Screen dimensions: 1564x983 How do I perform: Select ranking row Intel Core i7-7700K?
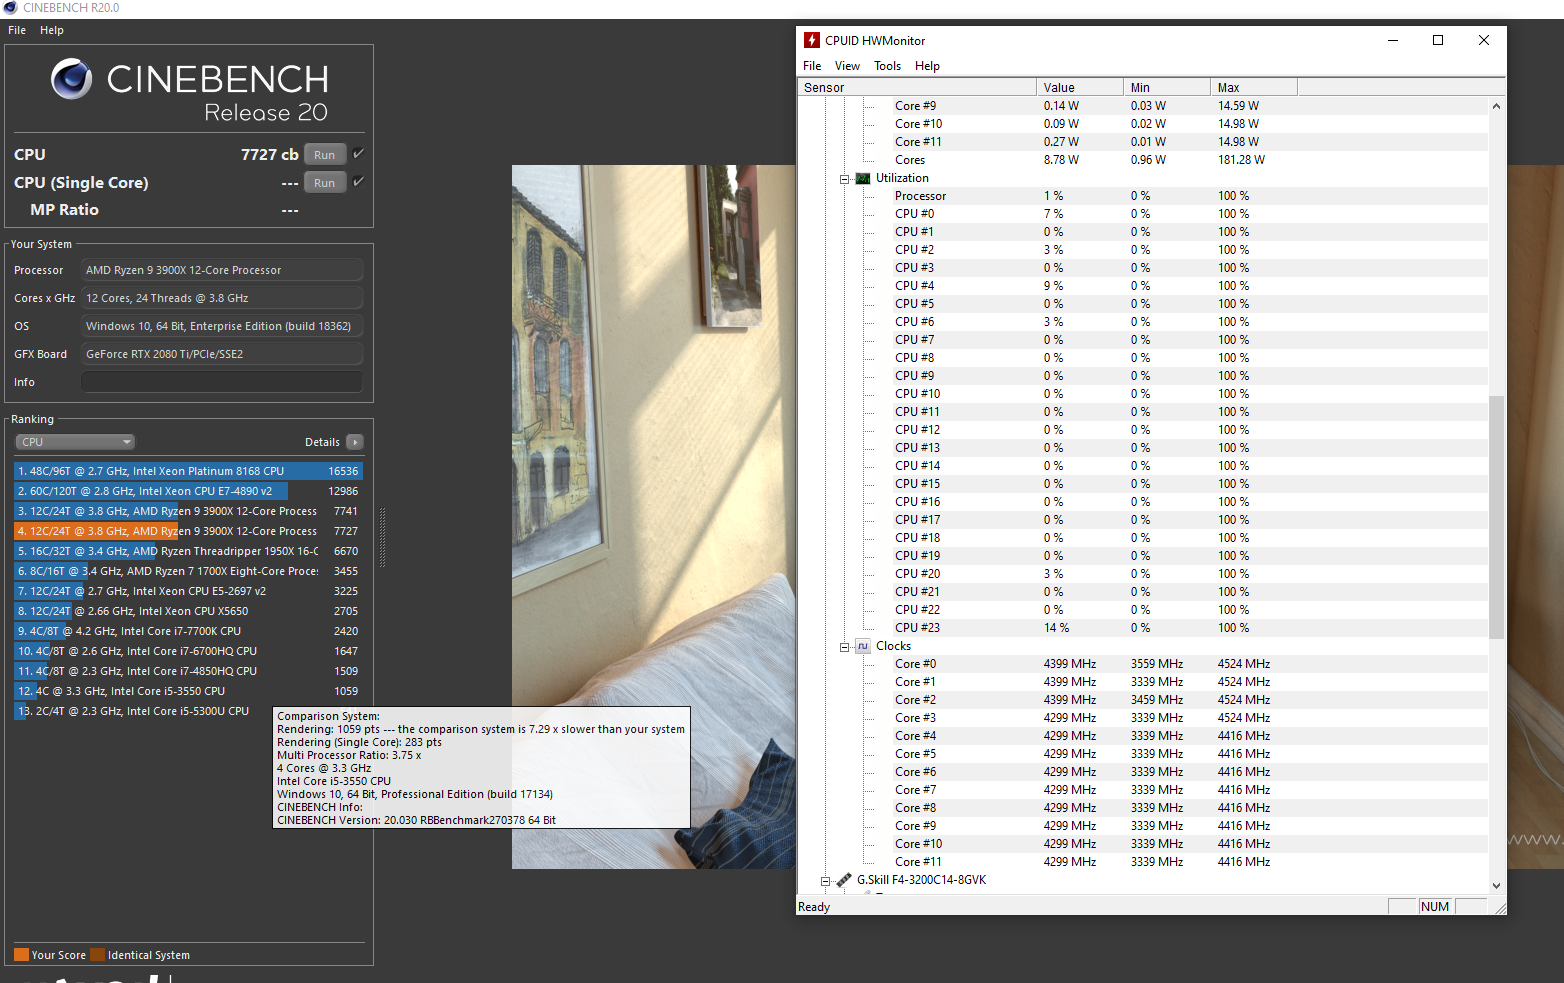coord(188,631)
